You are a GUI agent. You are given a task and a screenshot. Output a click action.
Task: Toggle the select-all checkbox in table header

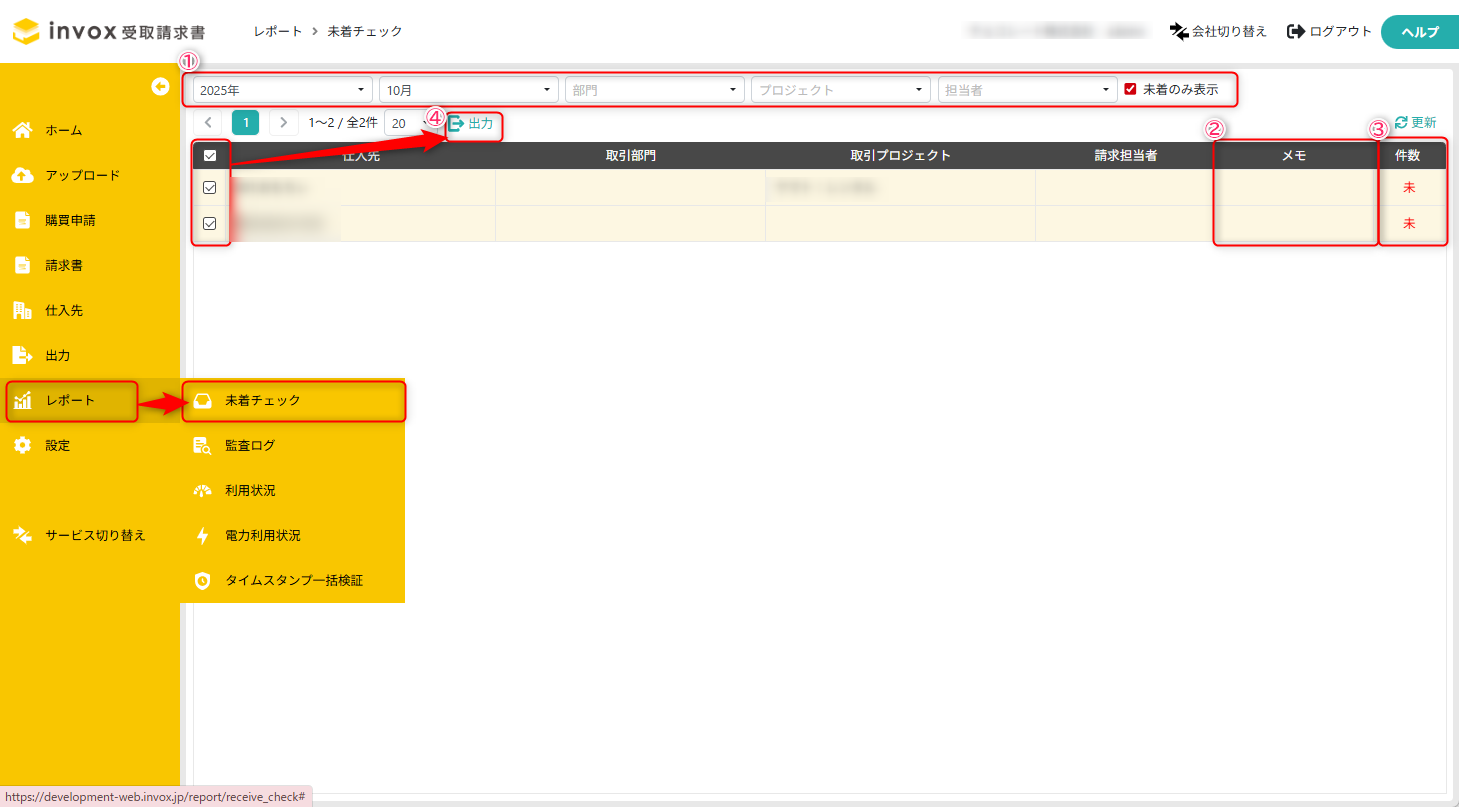210,155
